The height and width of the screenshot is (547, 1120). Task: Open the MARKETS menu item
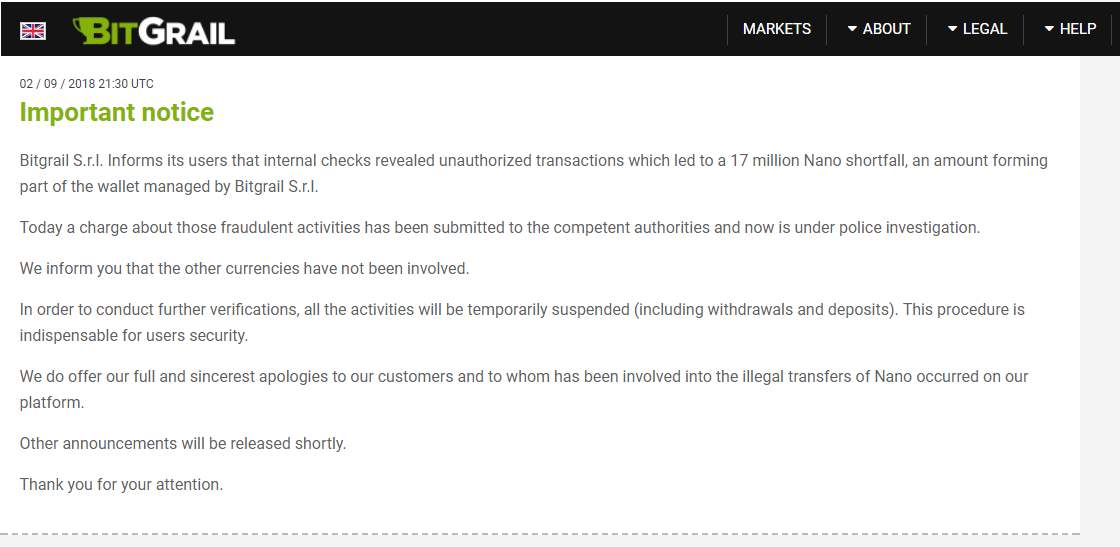point(776,29)
